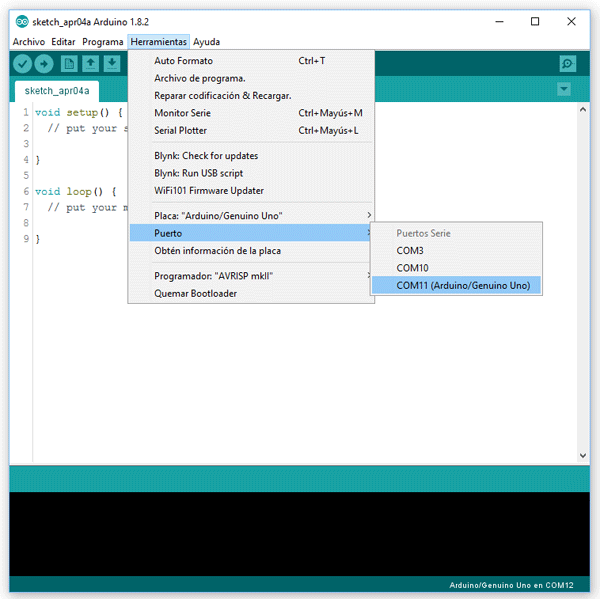The image size is (600, 599).
Task: Click the Verify checkmark button
Action: coord(22,64)
